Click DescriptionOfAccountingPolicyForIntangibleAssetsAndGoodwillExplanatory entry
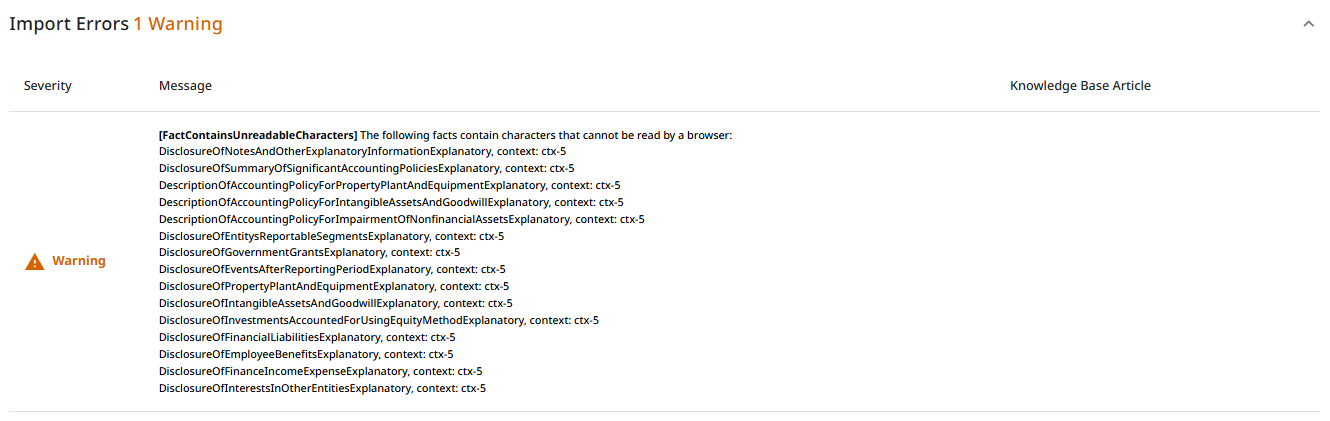 [x=391, y=202]
